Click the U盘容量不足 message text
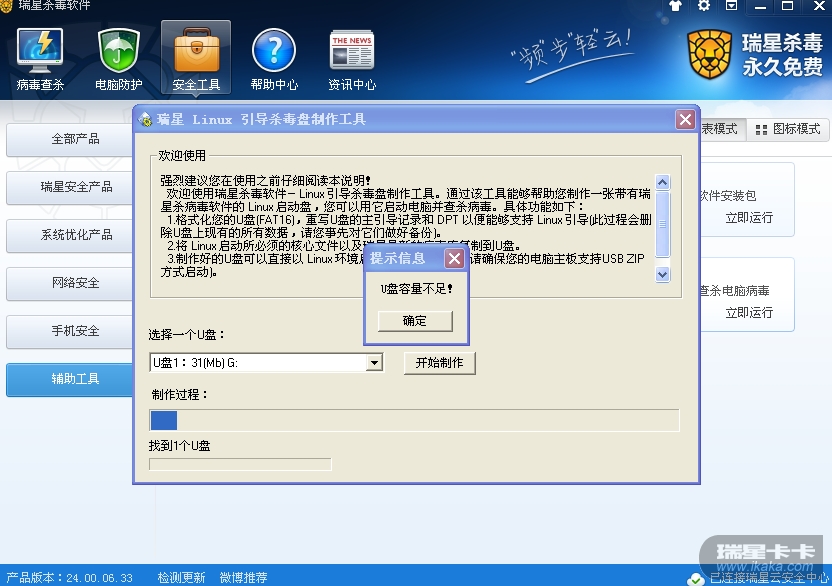This screenshot has height=586, width=832. [416, 289]
